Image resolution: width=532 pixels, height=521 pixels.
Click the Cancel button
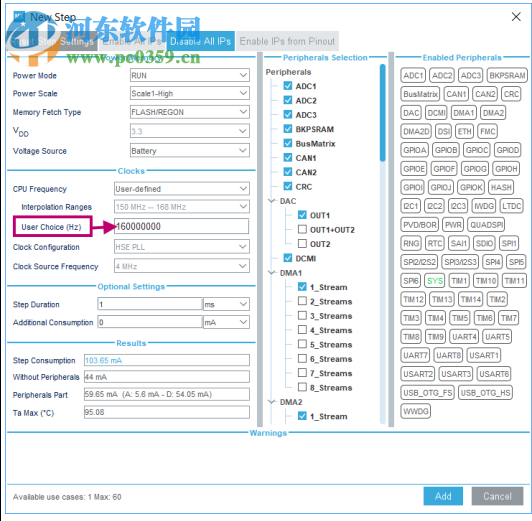coord(497,496)
